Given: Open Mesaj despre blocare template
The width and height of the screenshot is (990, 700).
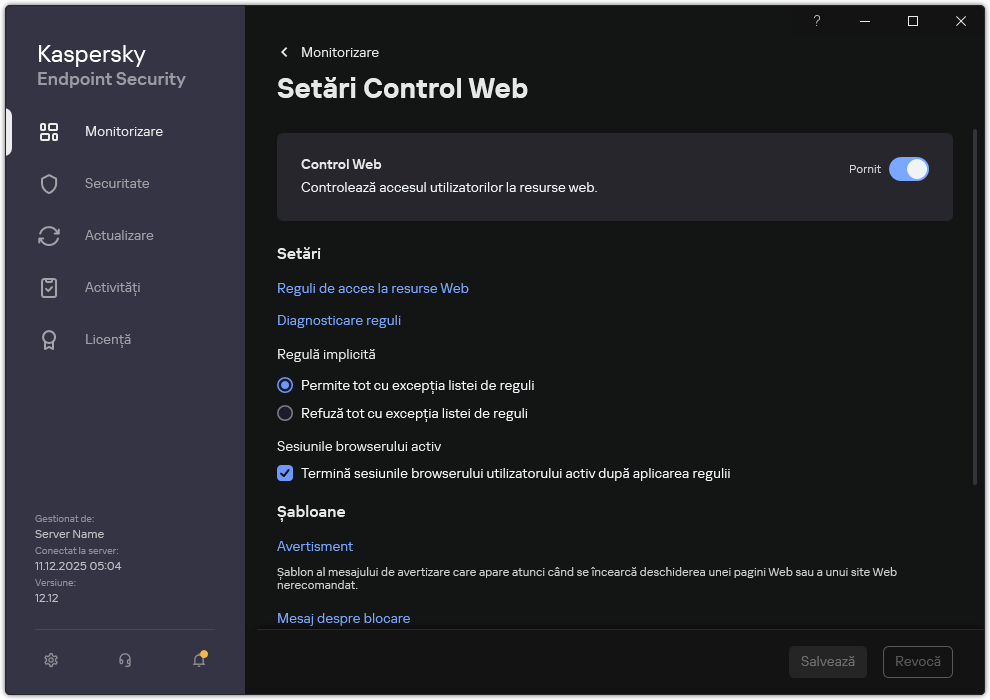Looking at the screenshot, I should pos(343,618).
